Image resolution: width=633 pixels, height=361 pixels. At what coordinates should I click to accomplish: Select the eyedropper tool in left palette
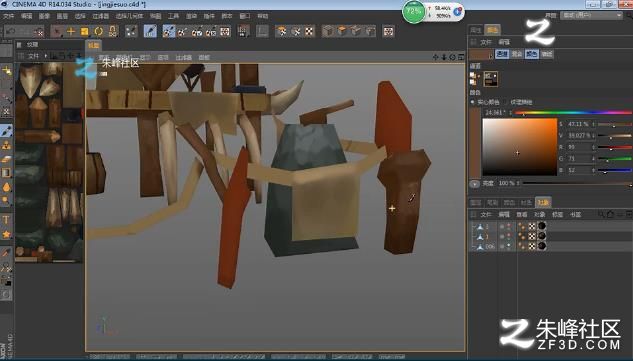click(x=6, y=253)
